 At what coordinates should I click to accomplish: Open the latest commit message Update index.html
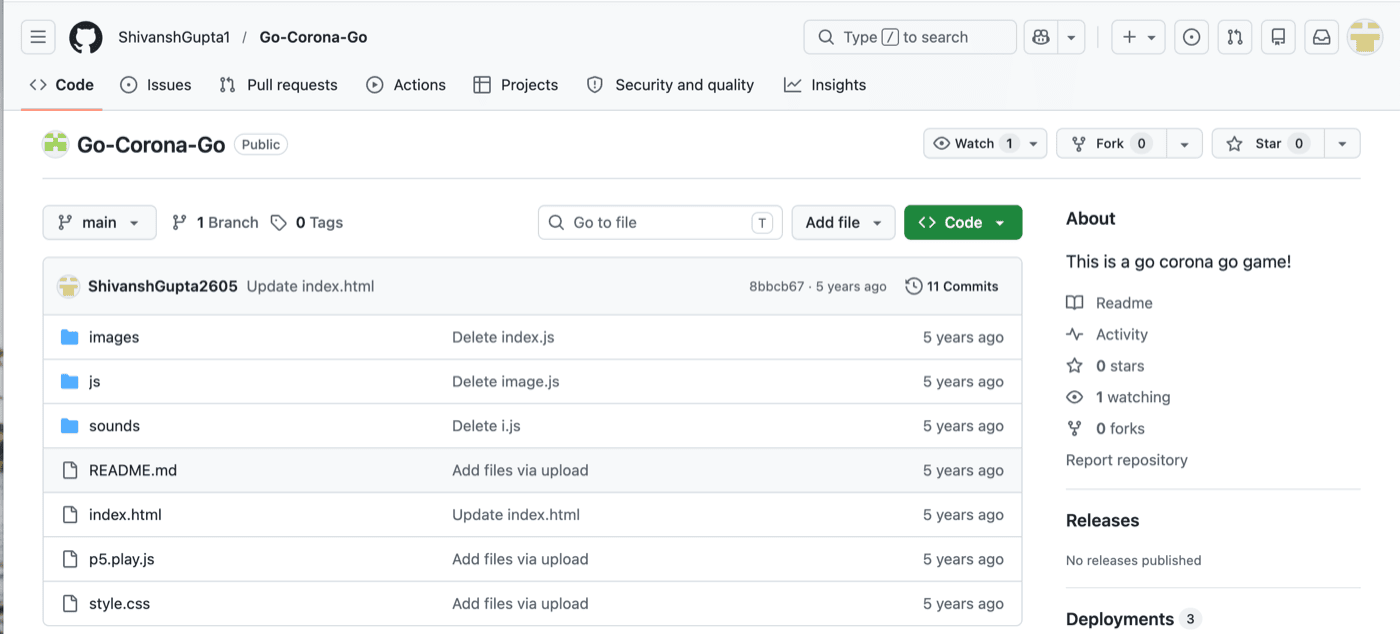310,286
